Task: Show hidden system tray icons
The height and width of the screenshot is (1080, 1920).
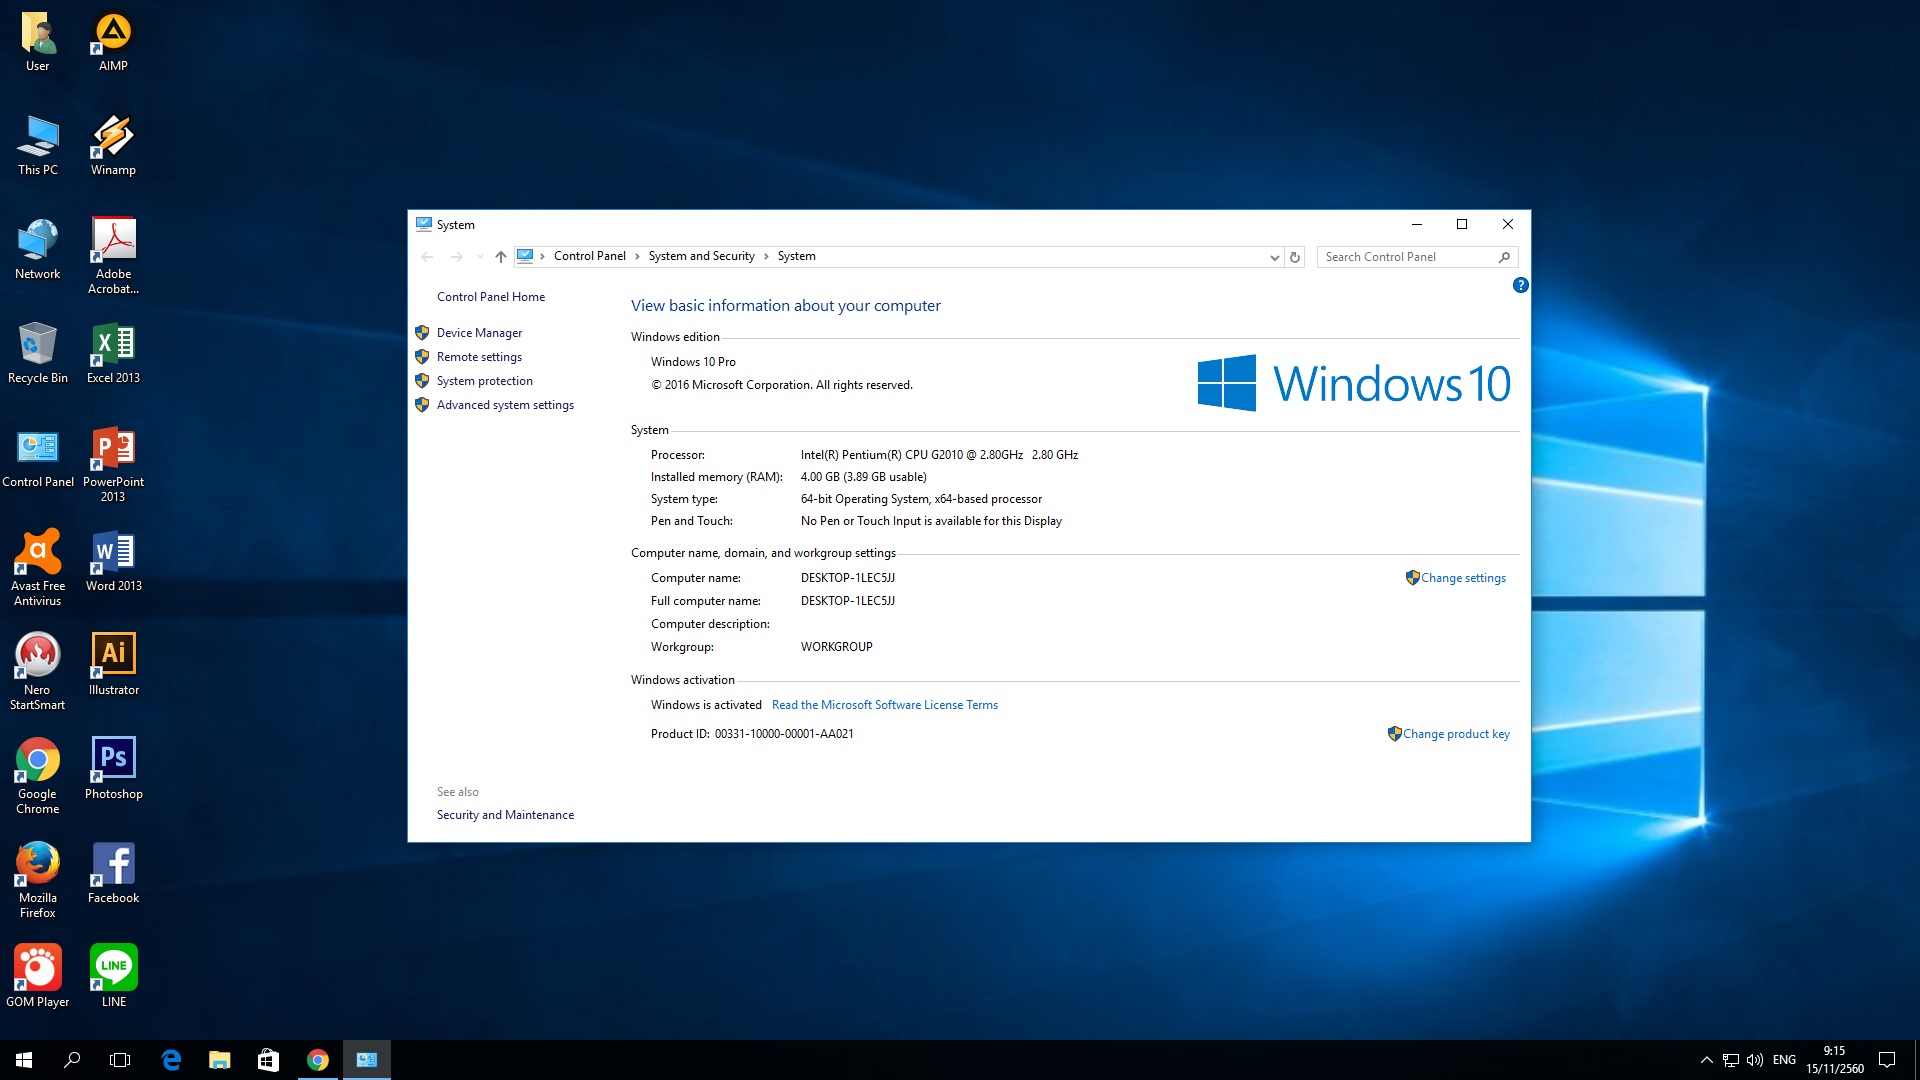Action: pyautogui.click(x=1706, y=1060)
